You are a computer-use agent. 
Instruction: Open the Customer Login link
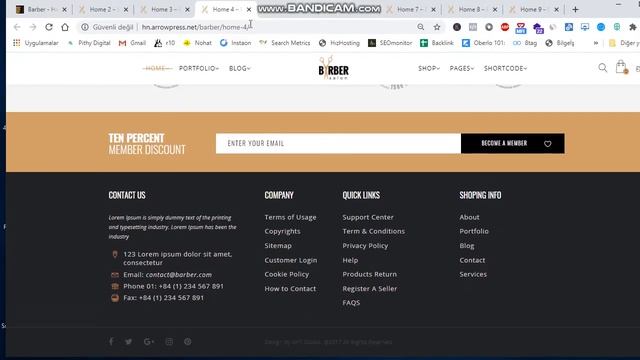291,260
